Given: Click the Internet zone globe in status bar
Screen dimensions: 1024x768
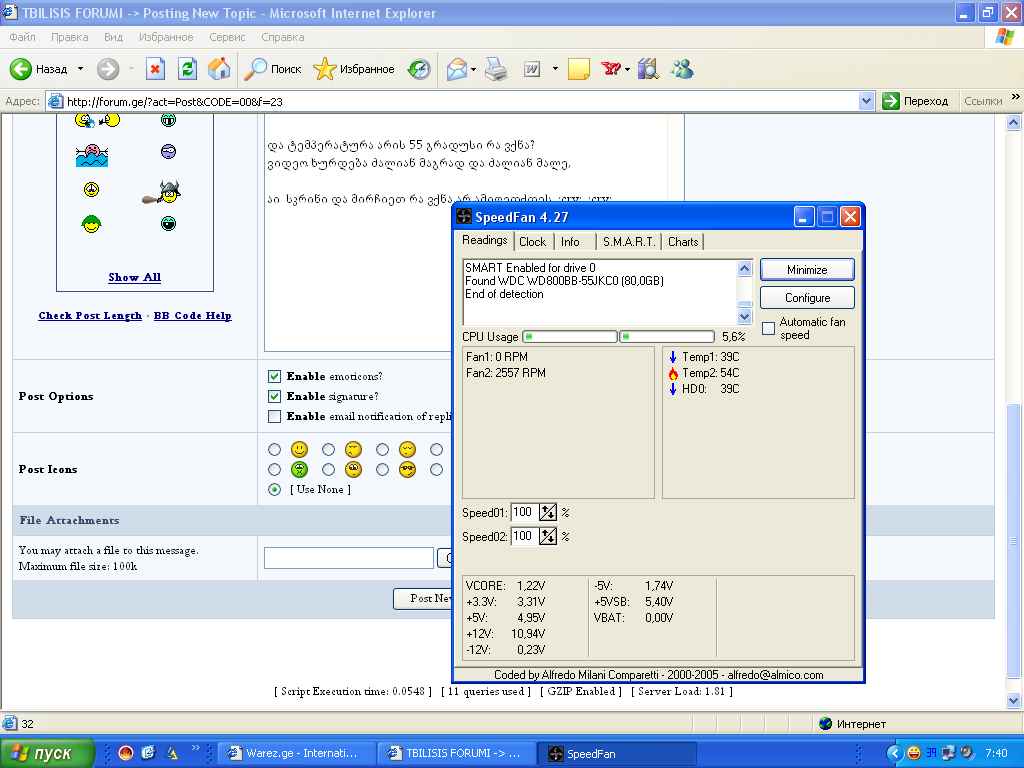Looking at the screenshot, I should tap(825, 724).
